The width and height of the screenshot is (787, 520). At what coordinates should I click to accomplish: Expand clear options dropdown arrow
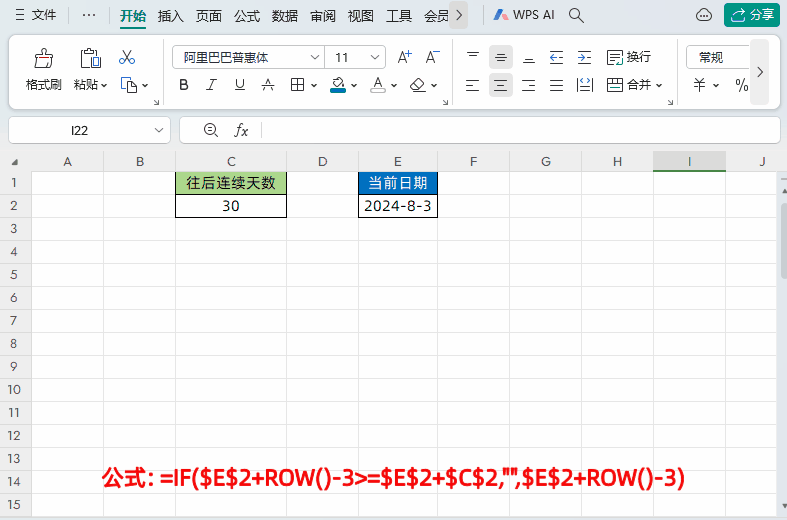click(434, 85)
